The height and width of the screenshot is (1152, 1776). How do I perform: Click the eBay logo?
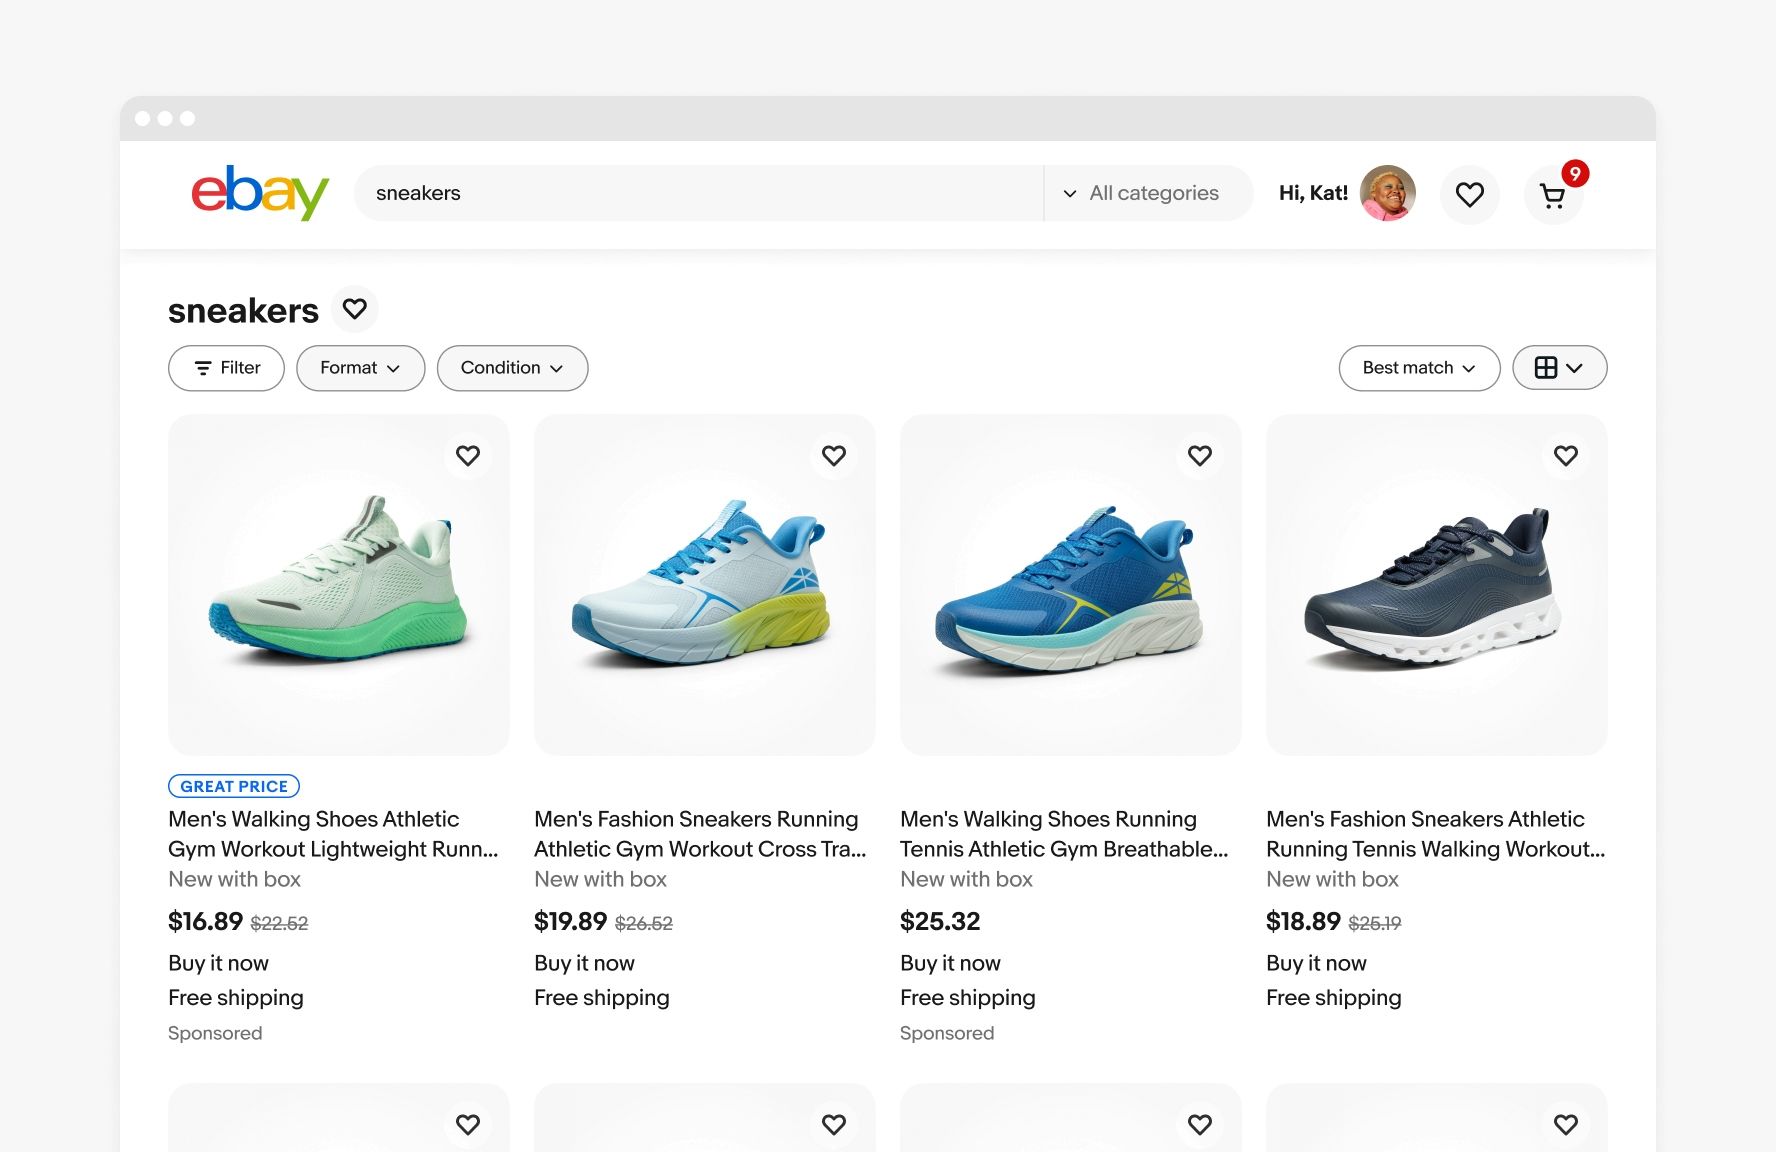point(259,192)
